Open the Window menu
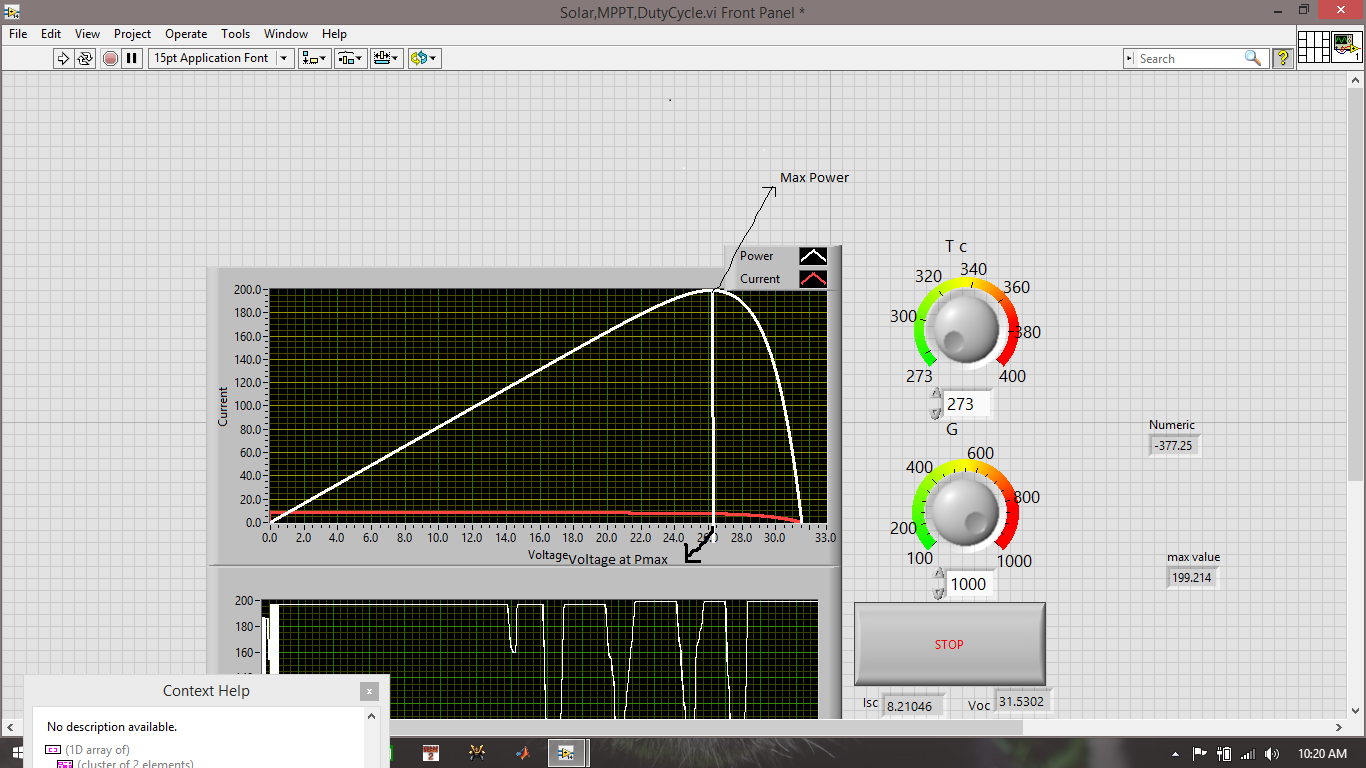Screen dimensions: 1366x768 tap(286, 33)
